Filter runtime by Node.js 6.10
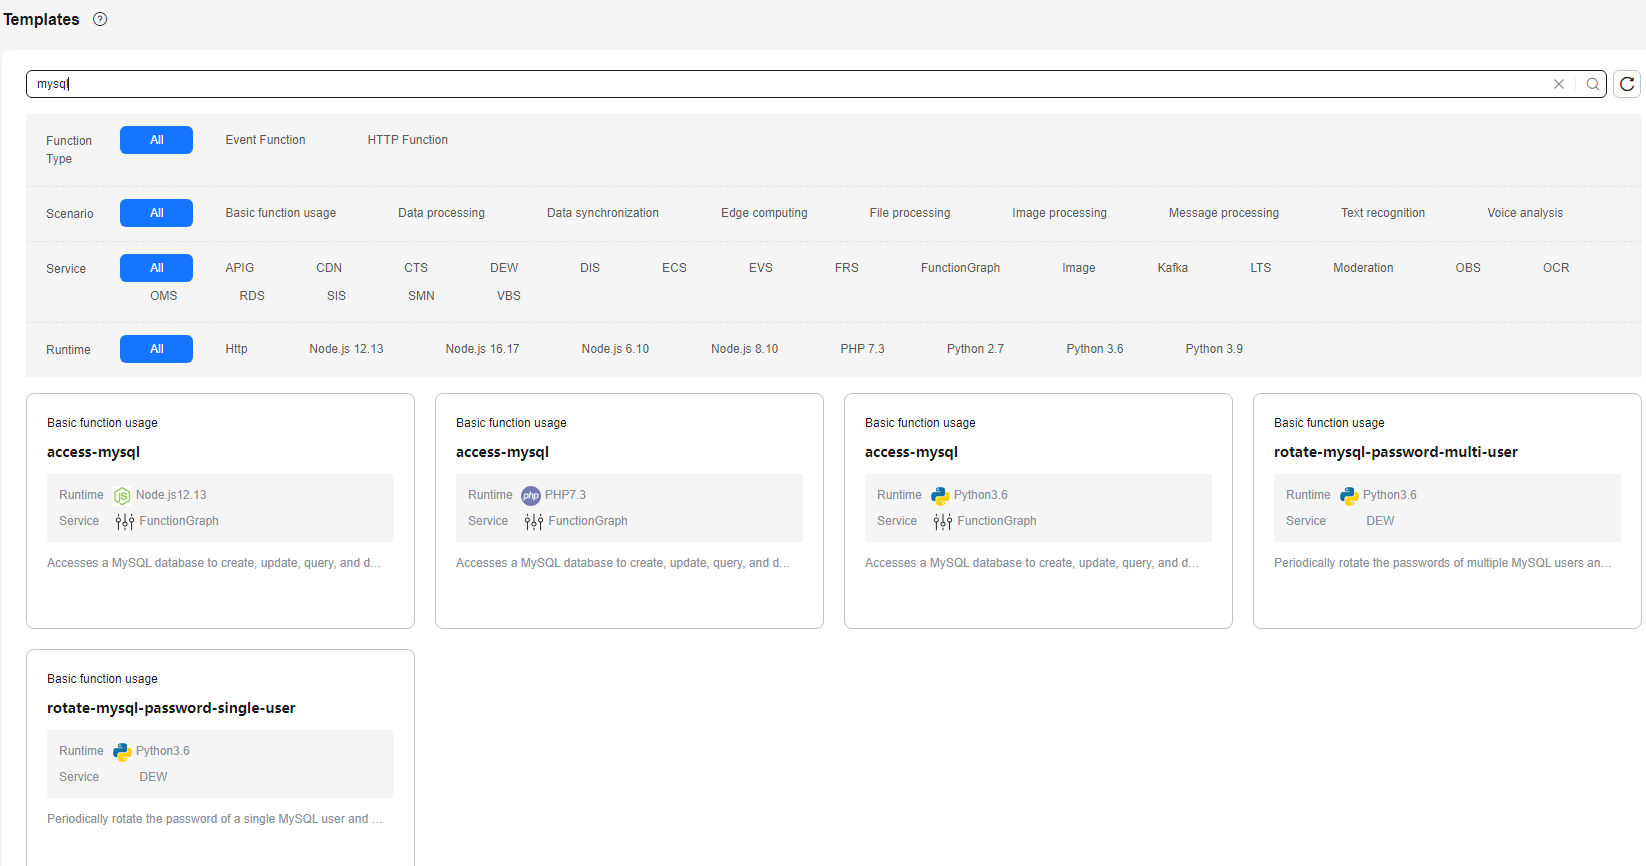 click(x=615, y=349)
